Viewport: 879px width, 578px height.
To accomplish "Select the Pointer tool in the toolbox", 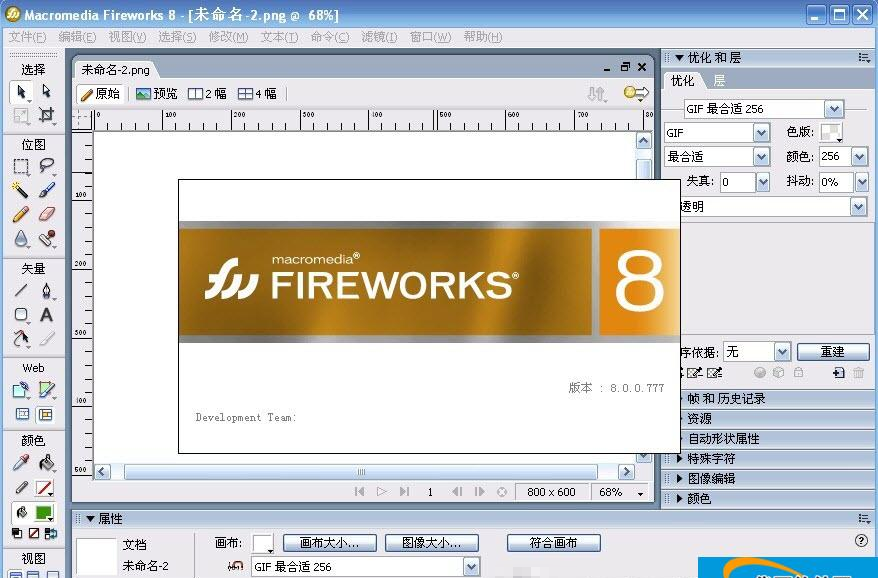I will (x=21, y=92).
